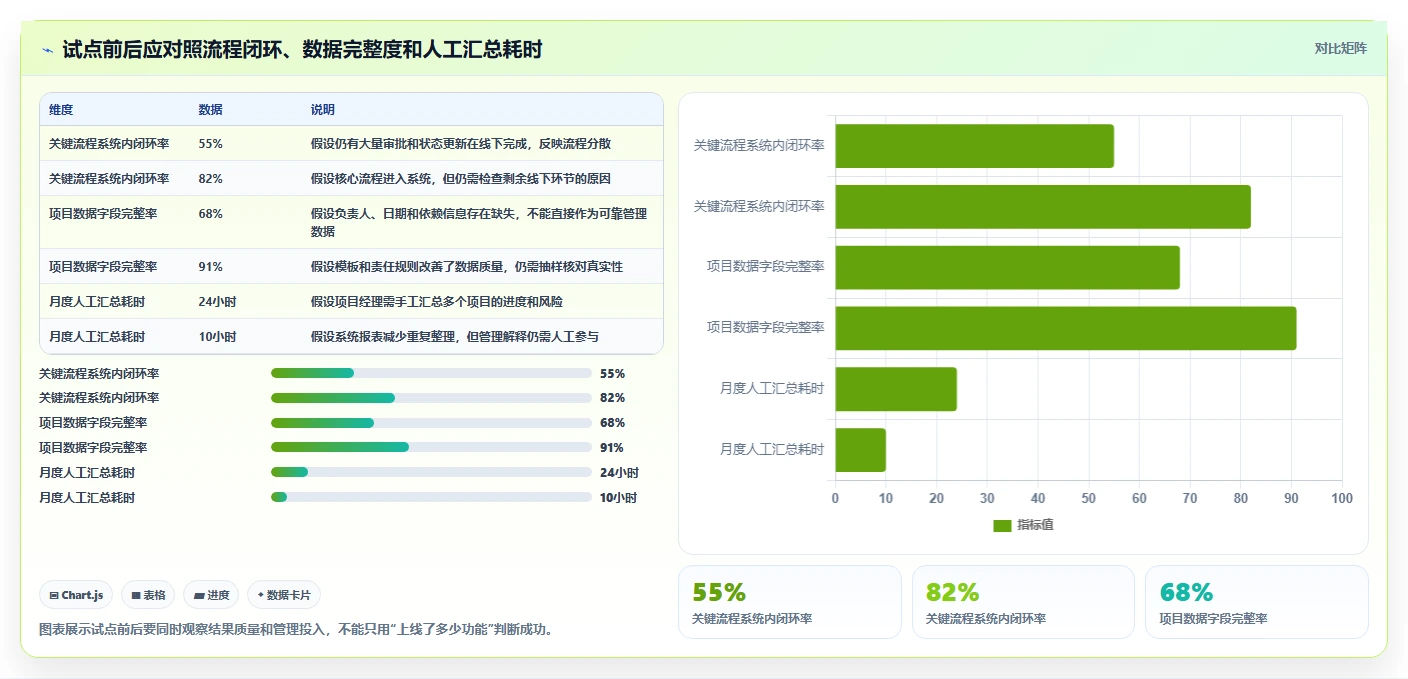The image size is (1408, 679).
Task: Click the 数据卡片 tag pill
Action: 284,595
